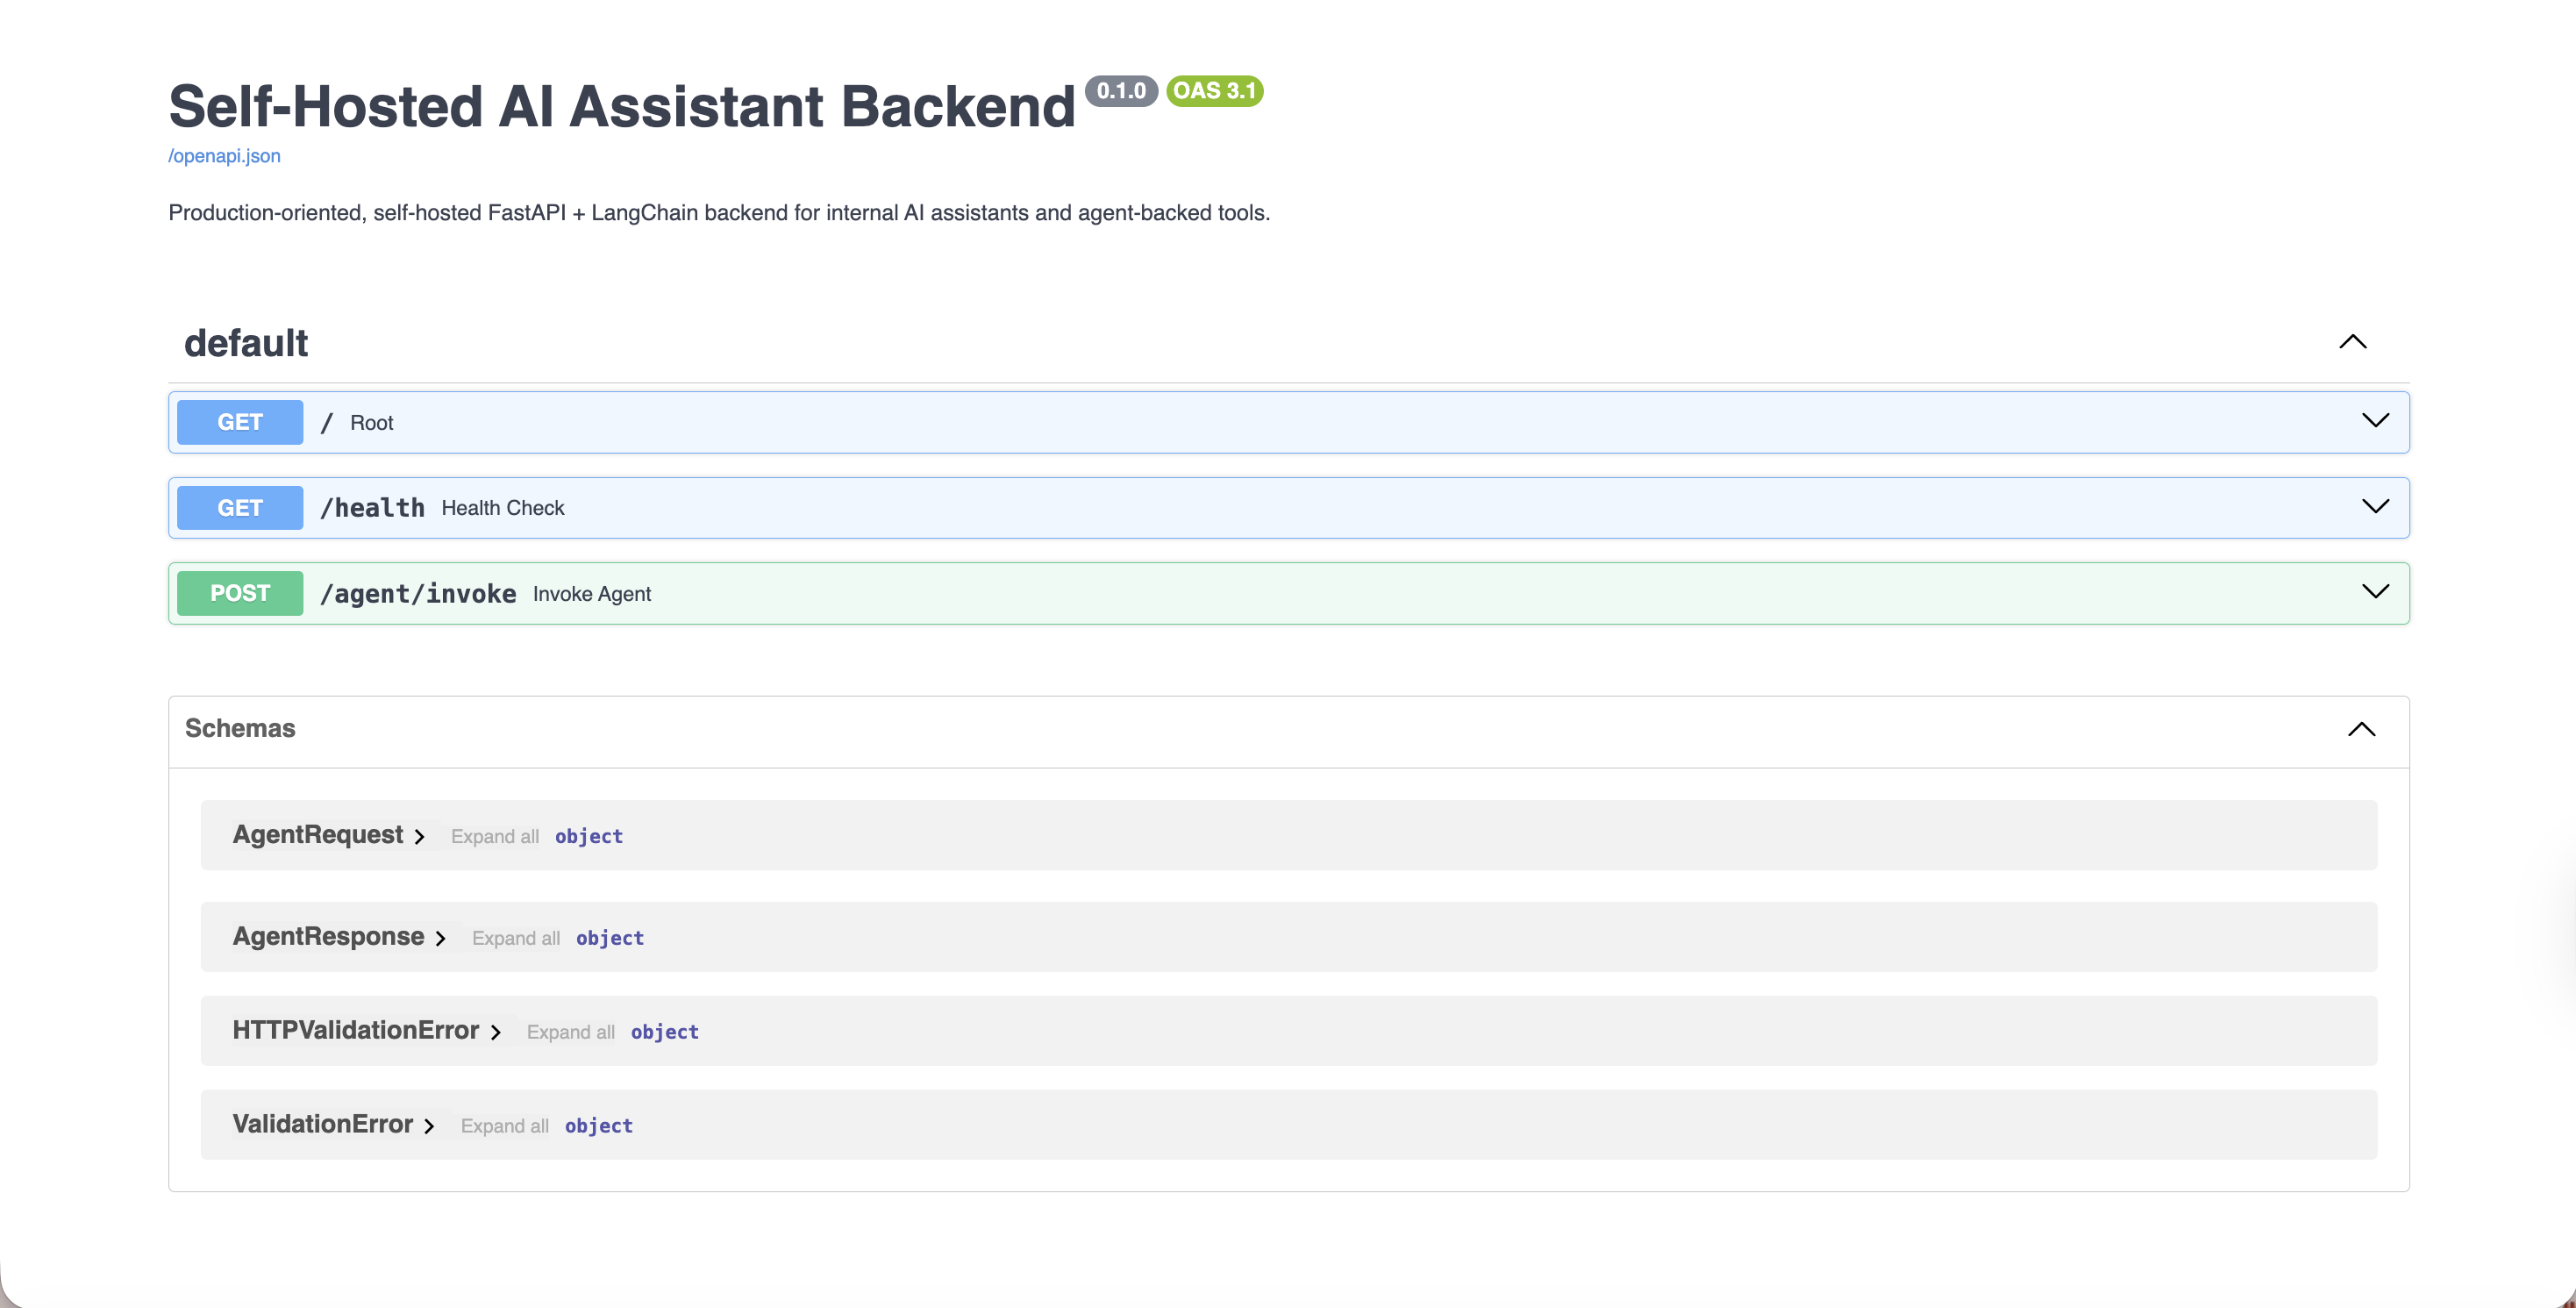Collapse the Schemas section
Viewport: 2576px width, 1308px height.
click(2362, 730)
